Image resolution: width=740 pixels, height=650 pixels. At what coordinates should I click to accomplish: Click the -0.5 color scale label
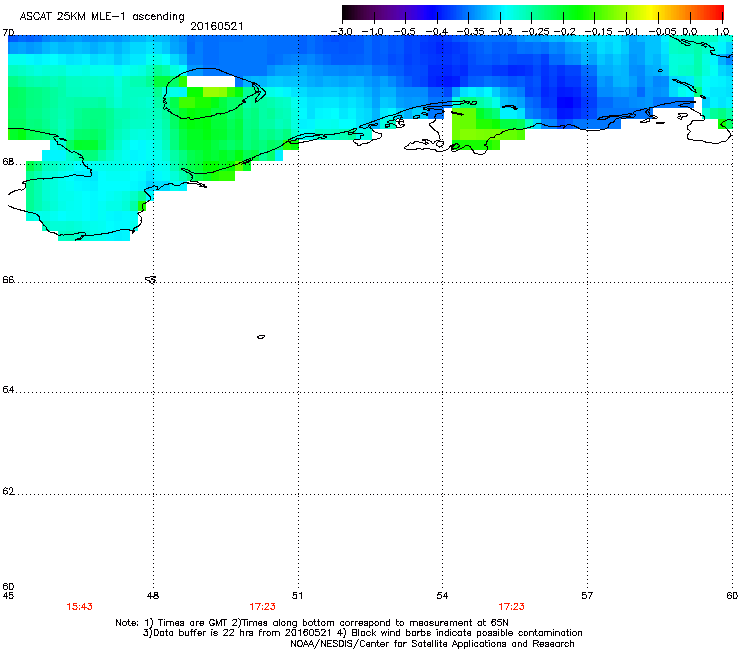coord(404,32)
